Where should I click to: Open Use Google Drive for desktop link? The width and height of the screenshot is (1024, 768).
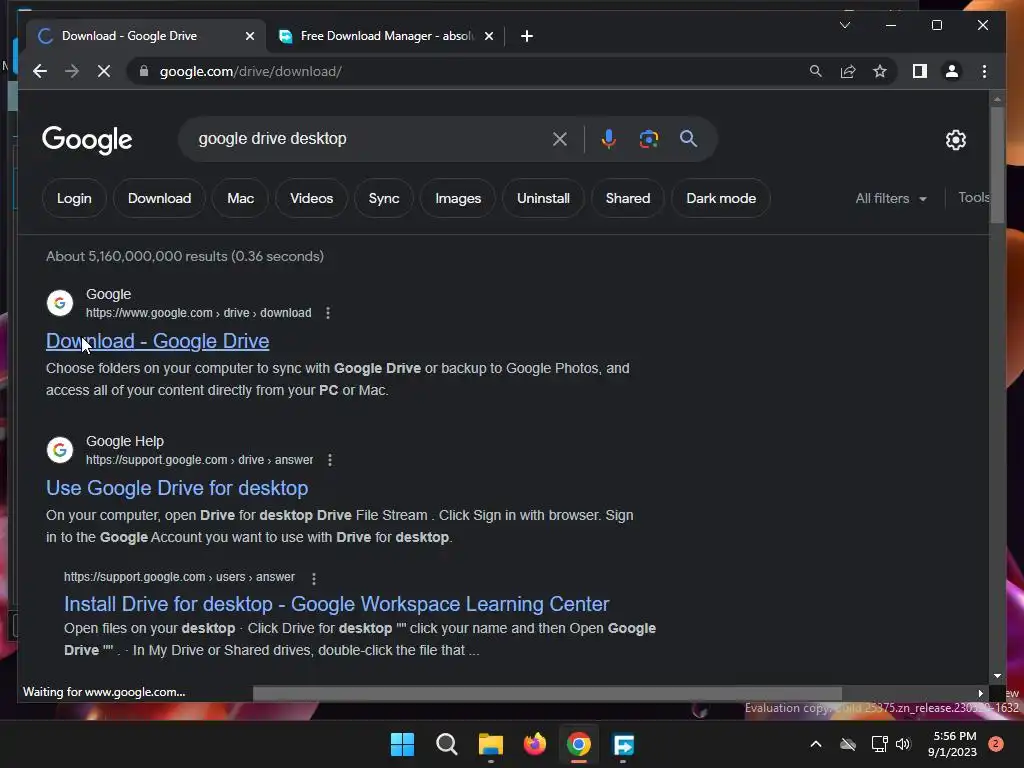coord(177,488)
